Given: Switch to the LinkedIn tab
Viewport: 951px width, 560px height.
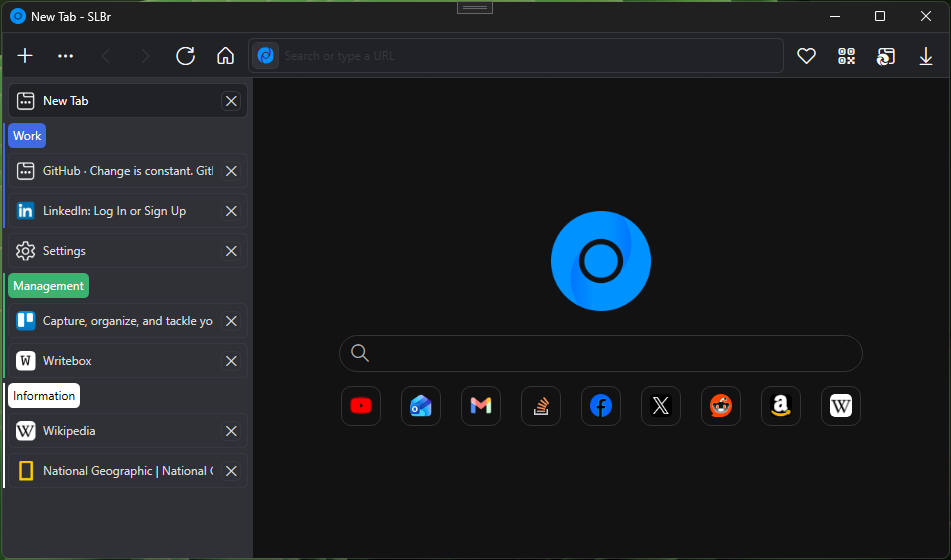Looking at the screenshot, I should [128, 211].
